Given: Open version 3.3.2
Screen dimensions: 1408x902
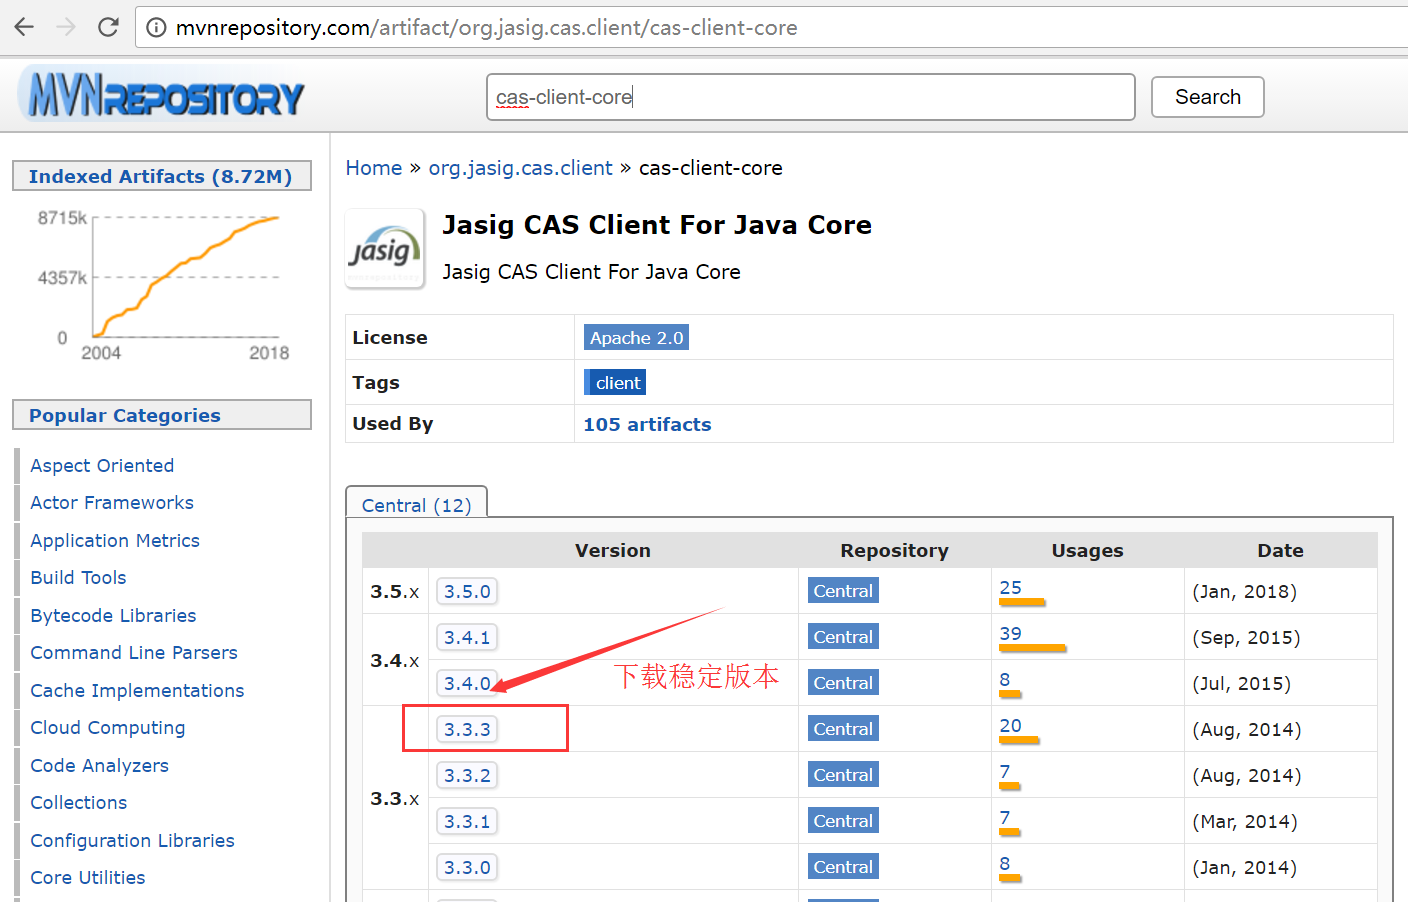Looking at the screenshot, I should tap(467, 775).
